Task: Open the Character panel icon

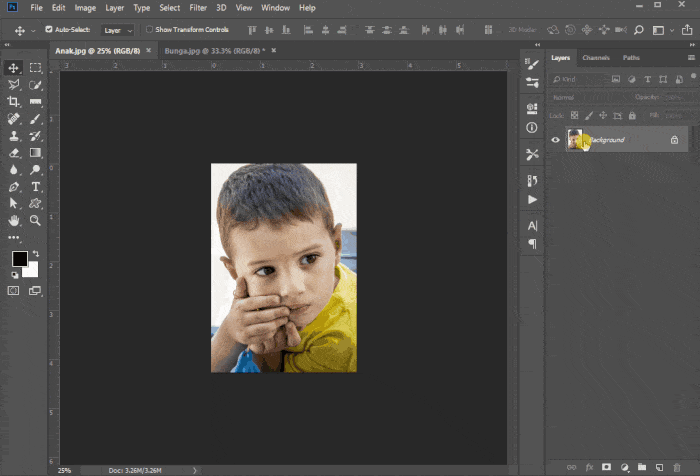Action: coord(532,225)
